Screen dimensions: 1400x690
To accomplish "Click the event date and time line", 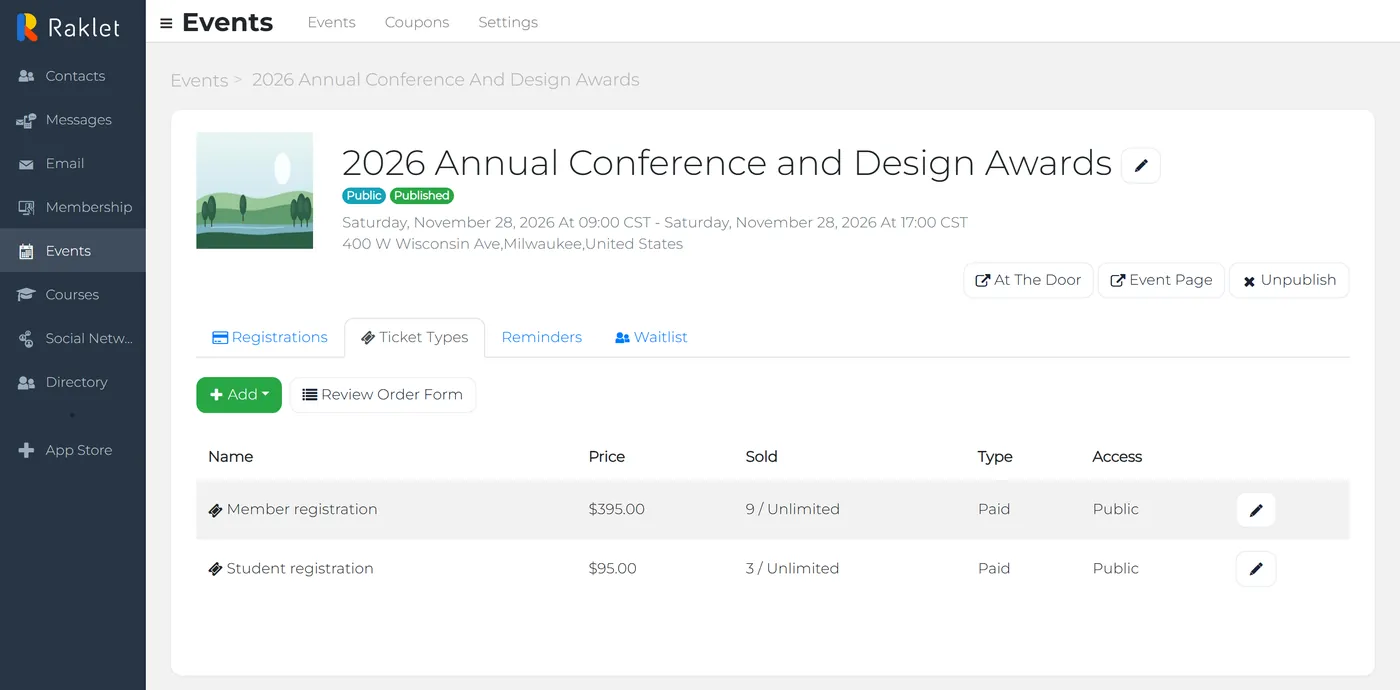I will coord(655,223).
